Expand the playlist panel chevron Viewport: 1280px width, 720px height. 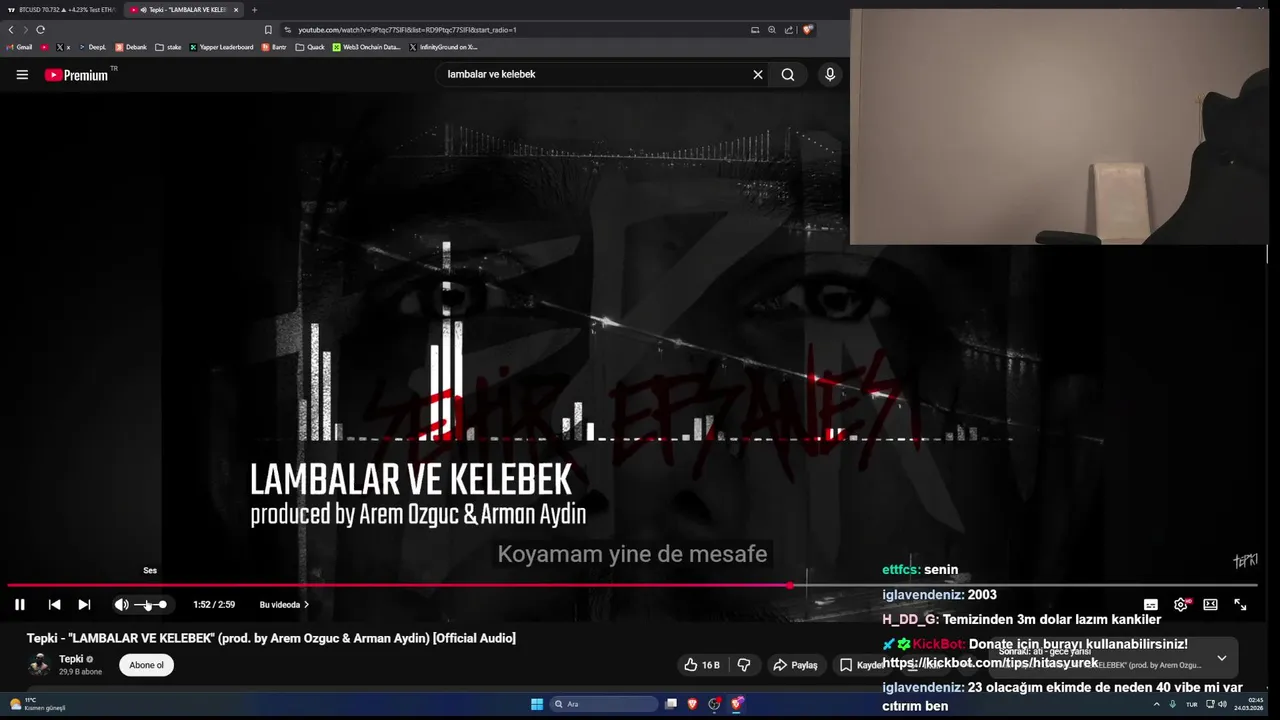[x=1221, y=658]
